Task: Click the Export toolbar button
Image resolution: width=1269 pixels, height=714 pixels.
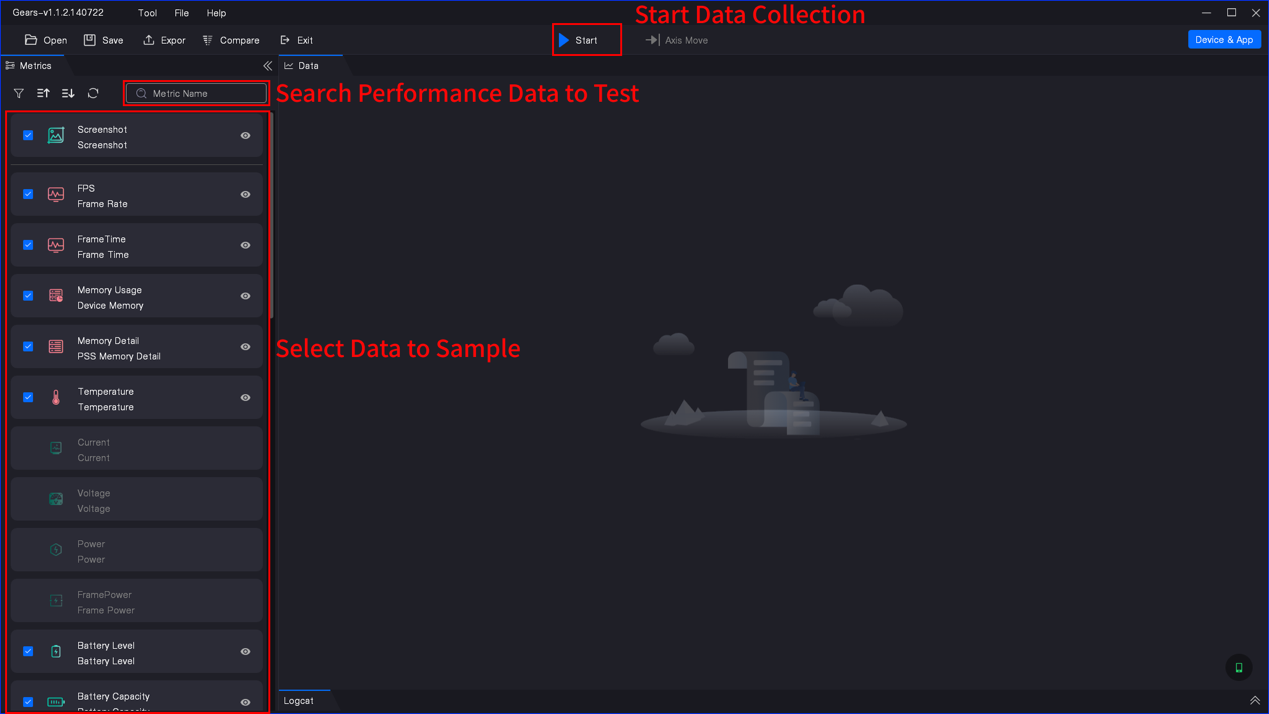Action: click(x=164, y=40)
